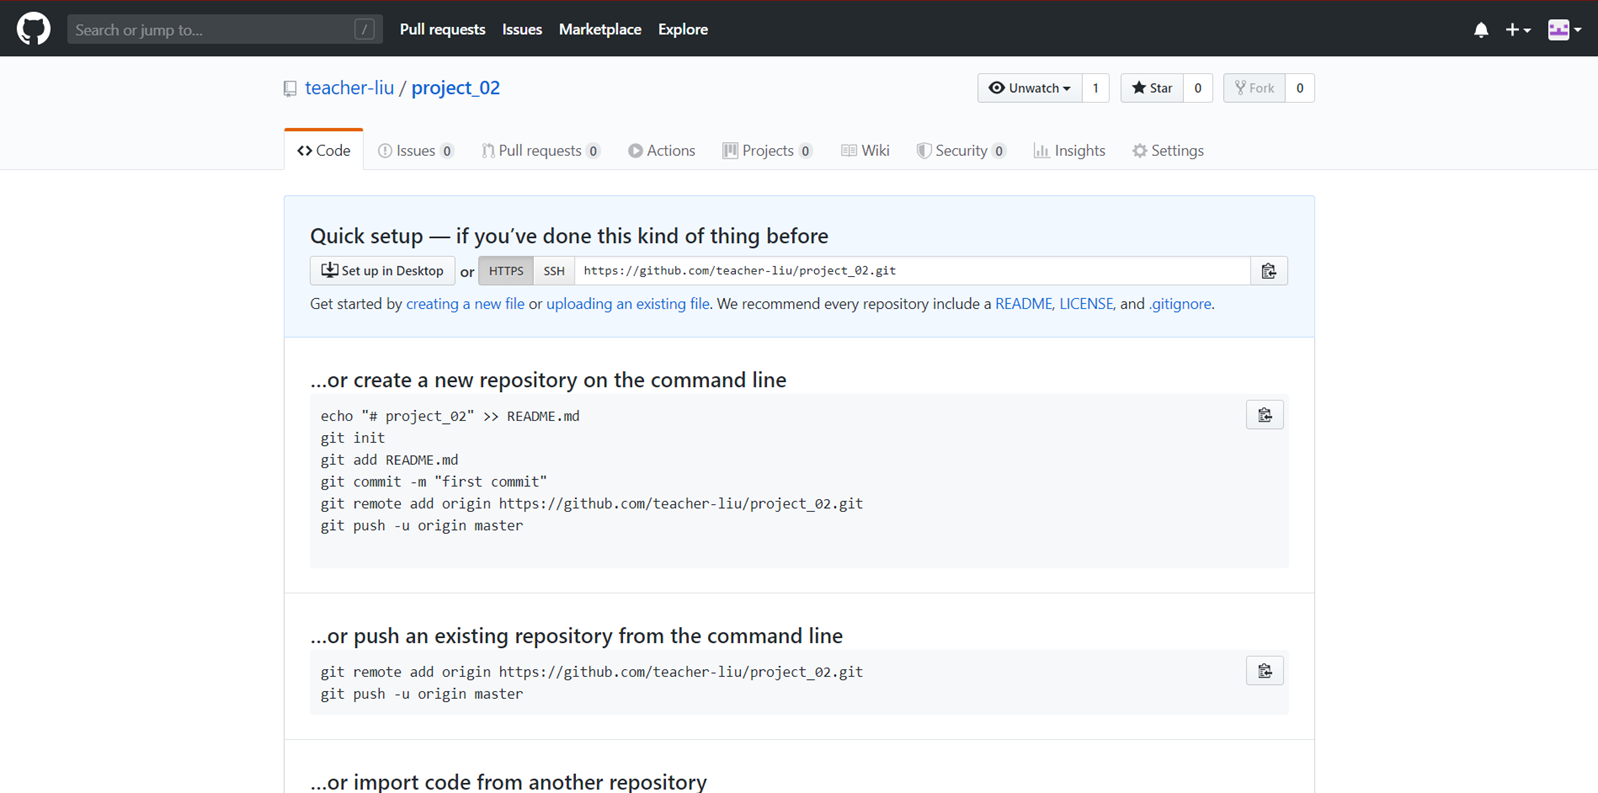Copy the push existing repository commands

pyautogui.click(x=1264, y=671)
